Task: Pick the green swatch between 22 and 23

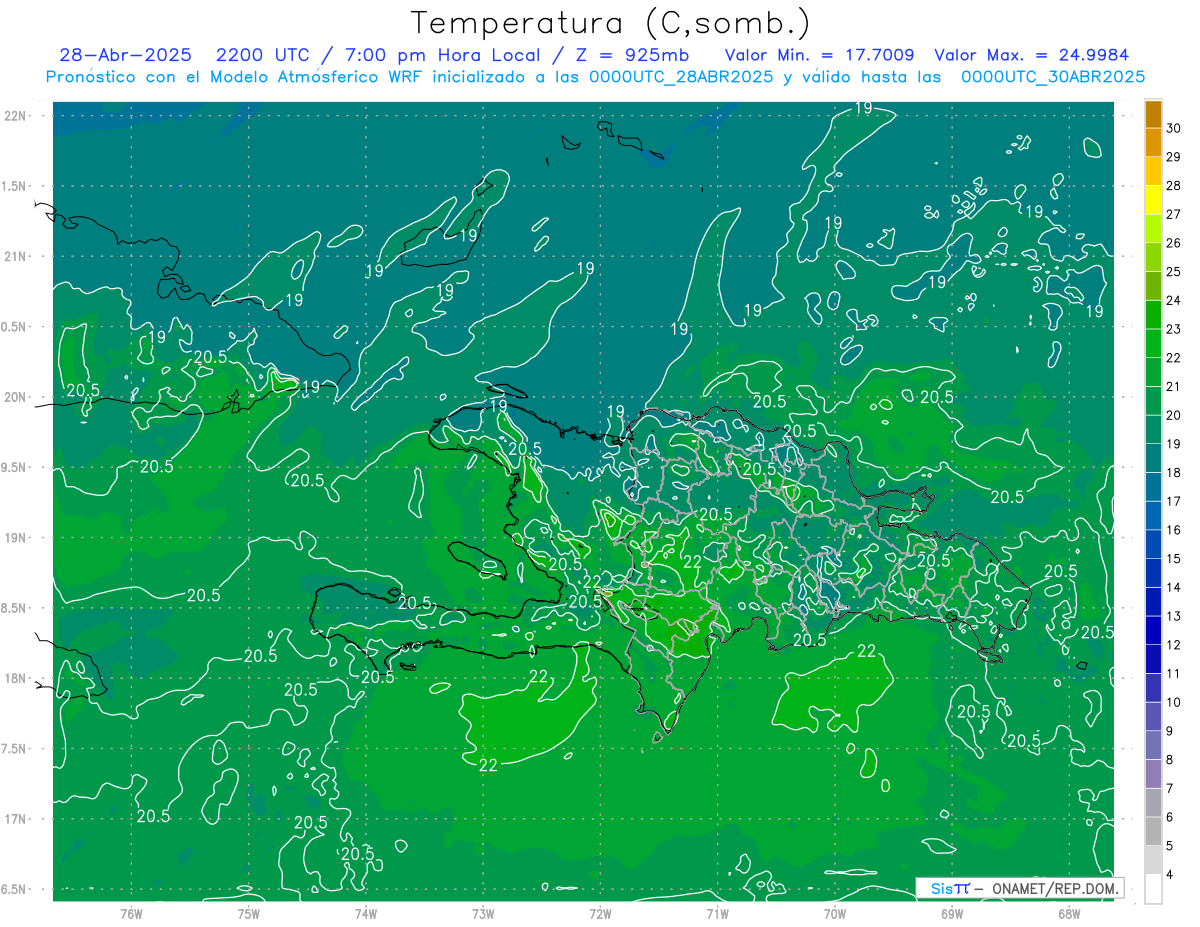Action: point(1153,344)
